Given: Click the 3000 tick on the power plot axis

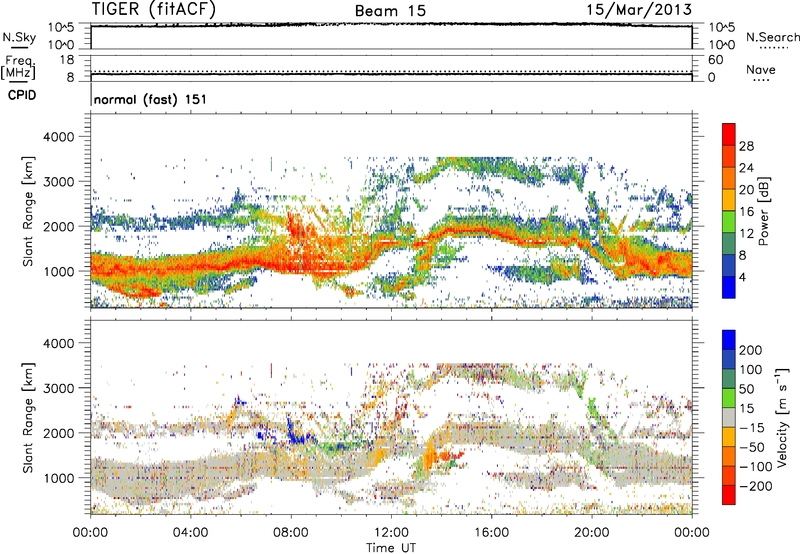Looking at the screenshot, I should click(x=58, y=182).
